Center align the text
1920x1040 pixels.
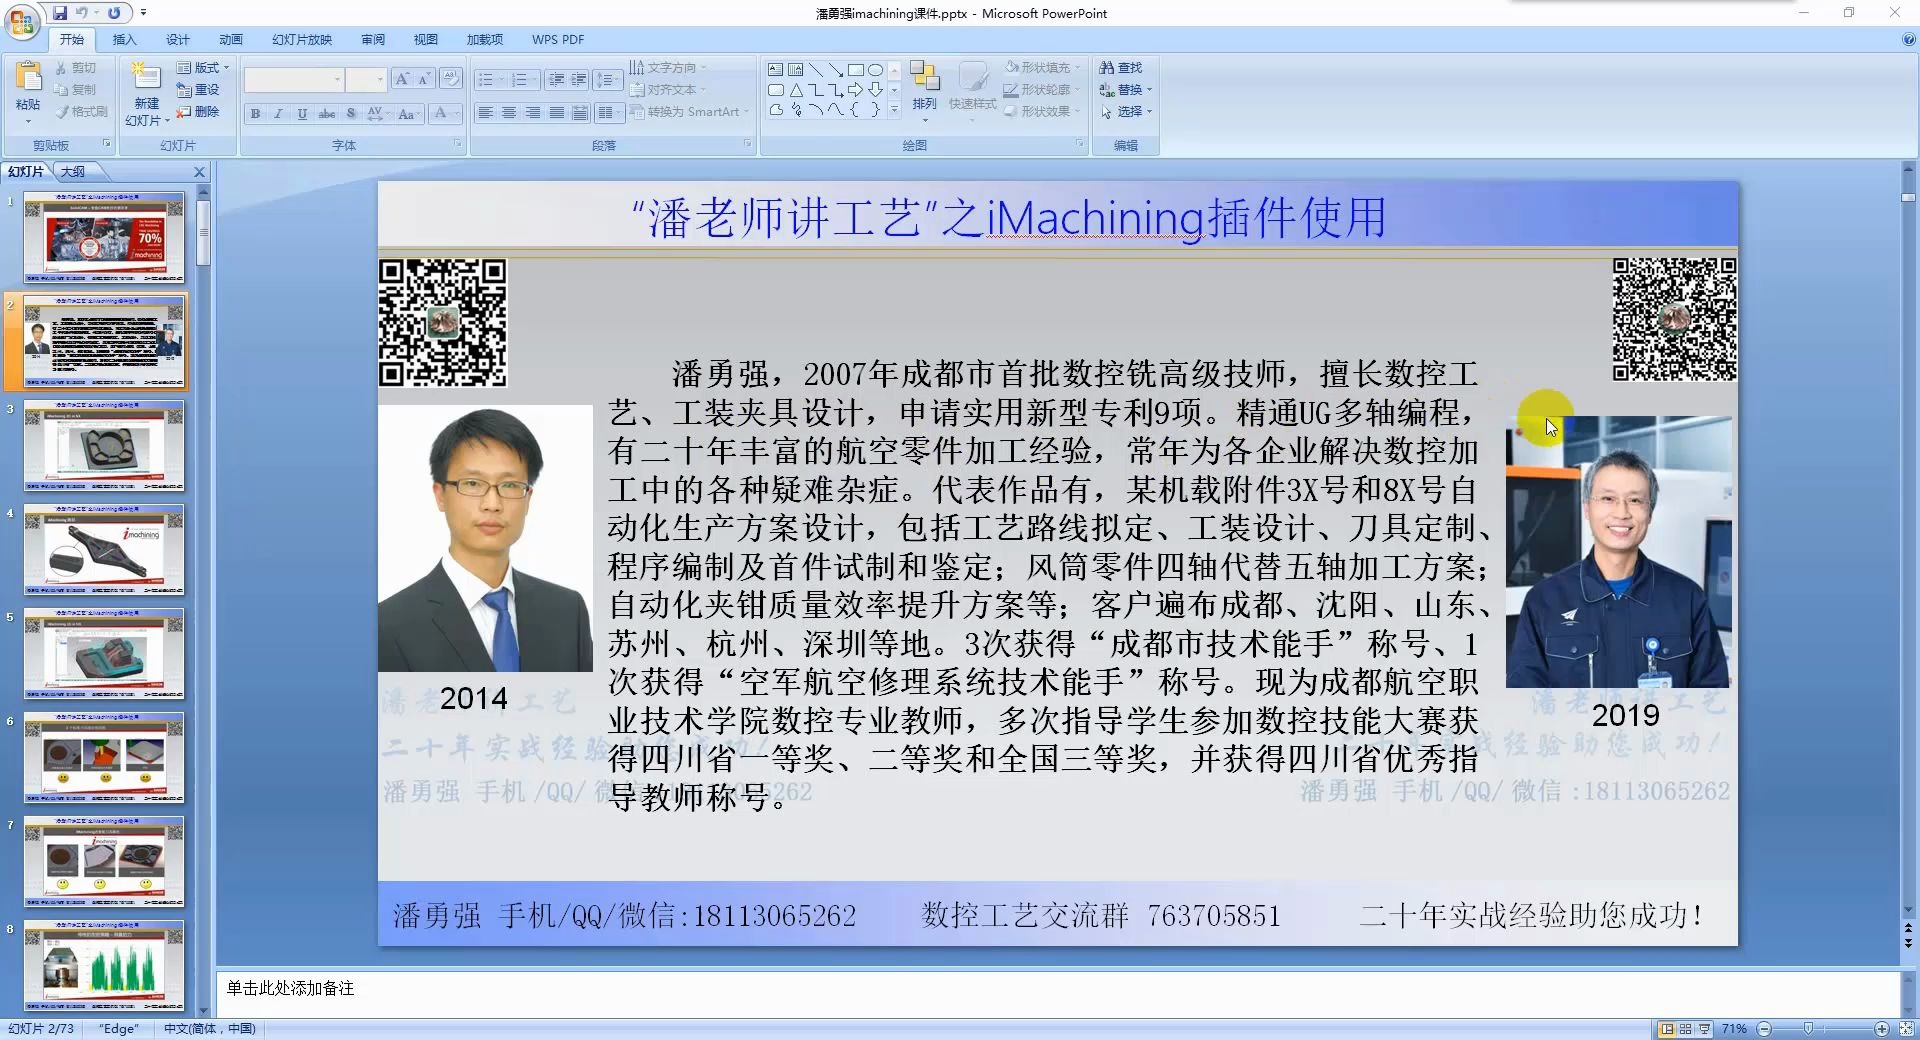[x=509, y=113]
